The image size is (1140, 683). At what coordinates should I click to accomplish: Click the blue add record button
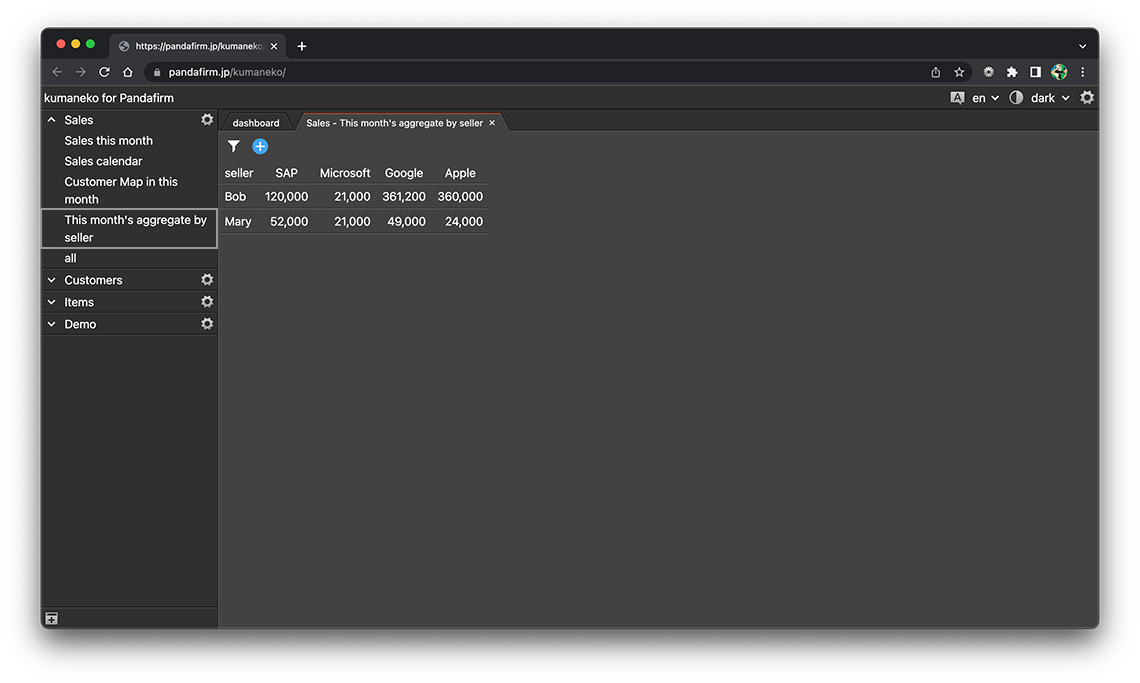tap(260, 147)
